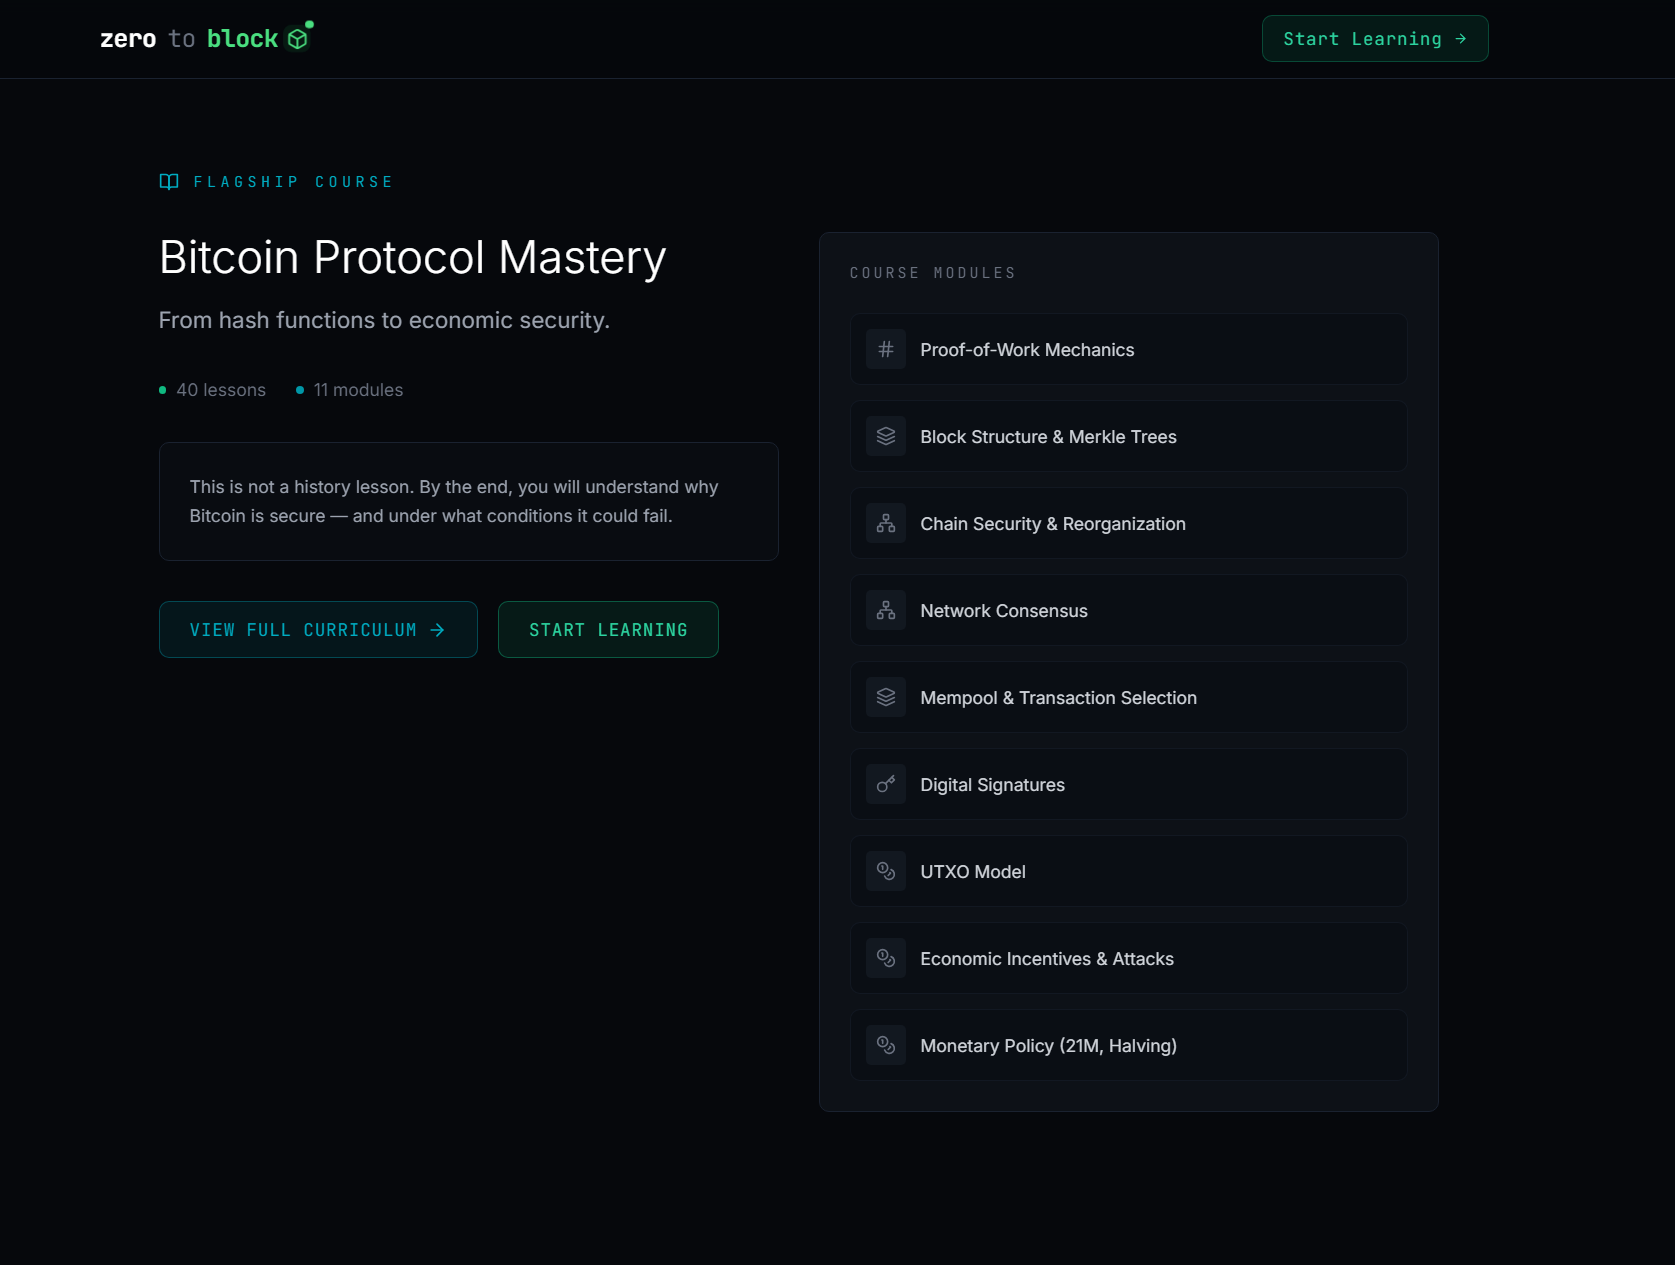Image resolution: width=1675 pixels, height=1265 pixels.
Task: Click the coin icon beside Monetary Policy
Action: 885,1045
